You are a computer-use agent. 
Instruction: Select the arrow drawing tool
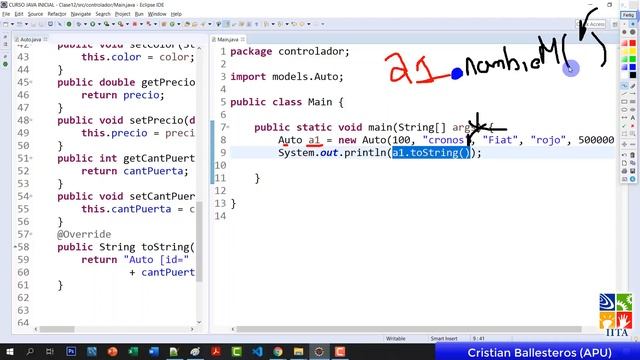coord(633,93)
